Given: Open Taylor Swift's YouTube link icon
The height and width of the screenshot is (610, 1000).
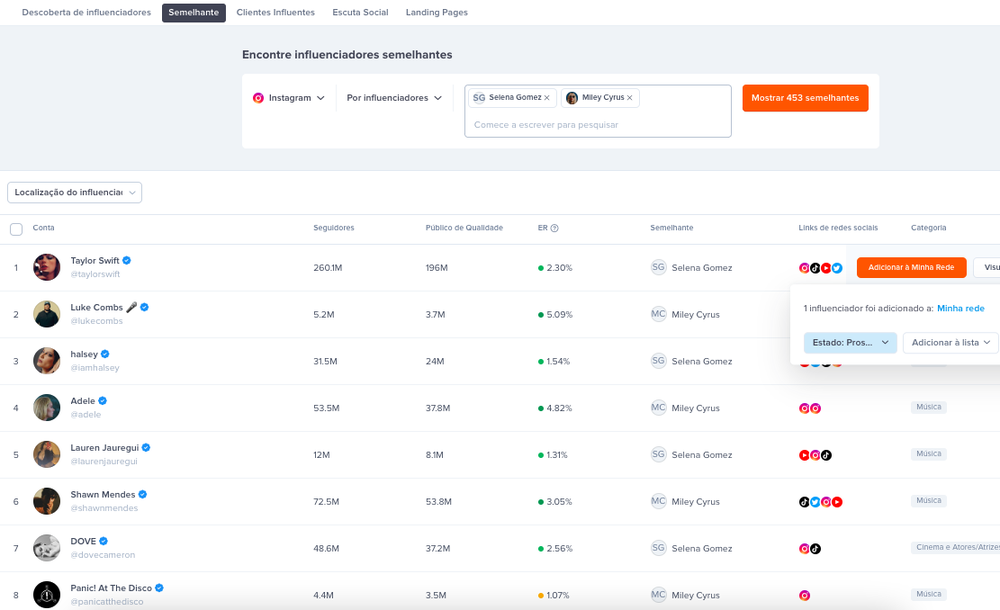Looking at the screenshot, I should point(826,268).
